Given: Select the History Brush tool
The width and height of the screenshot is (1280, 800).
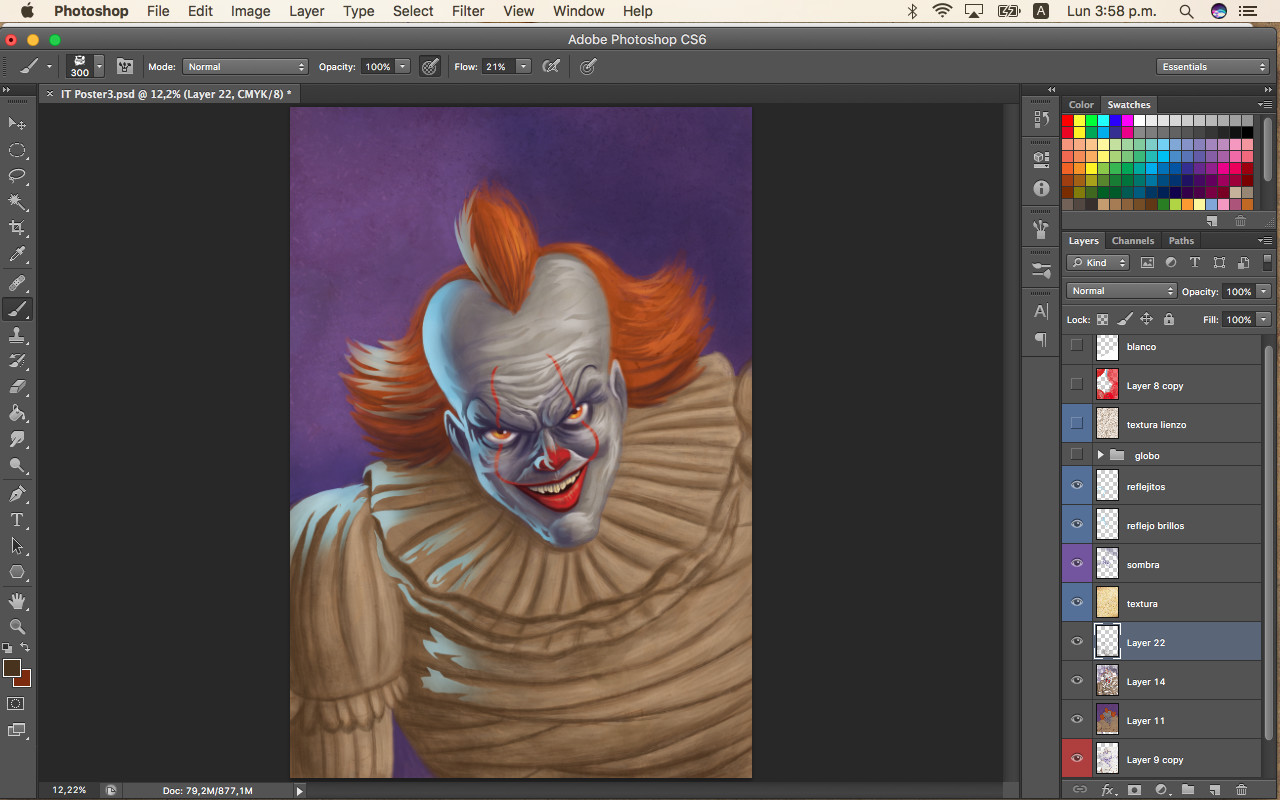Looking at the screenshot, I should pos(17,361).
